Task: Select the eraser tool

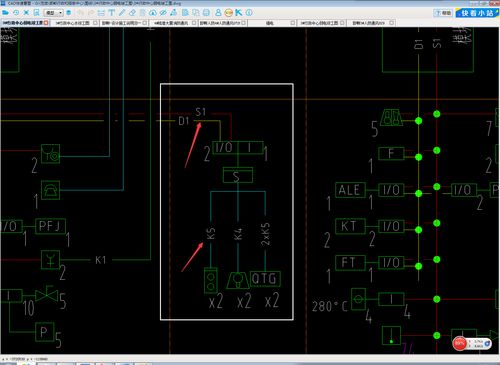Action: point(132,13)
